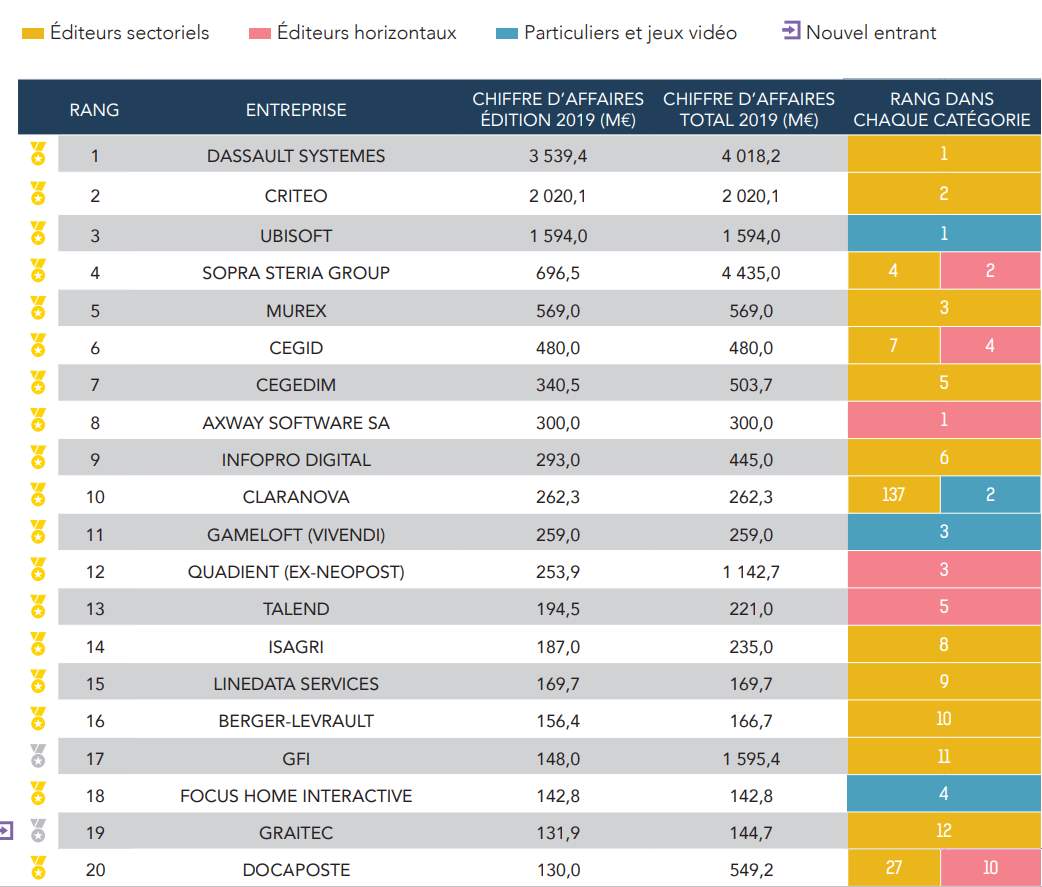Select the medal icon on the Ubisoft row
The image size is (1042, 887).
click(39, 233)
